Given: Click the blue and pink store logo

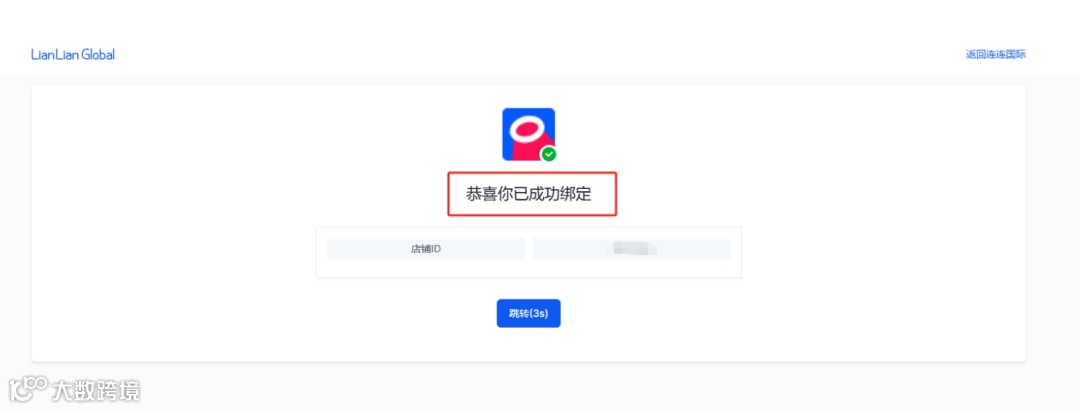Looking at the screenshot, I should click(x=528, y=134).
